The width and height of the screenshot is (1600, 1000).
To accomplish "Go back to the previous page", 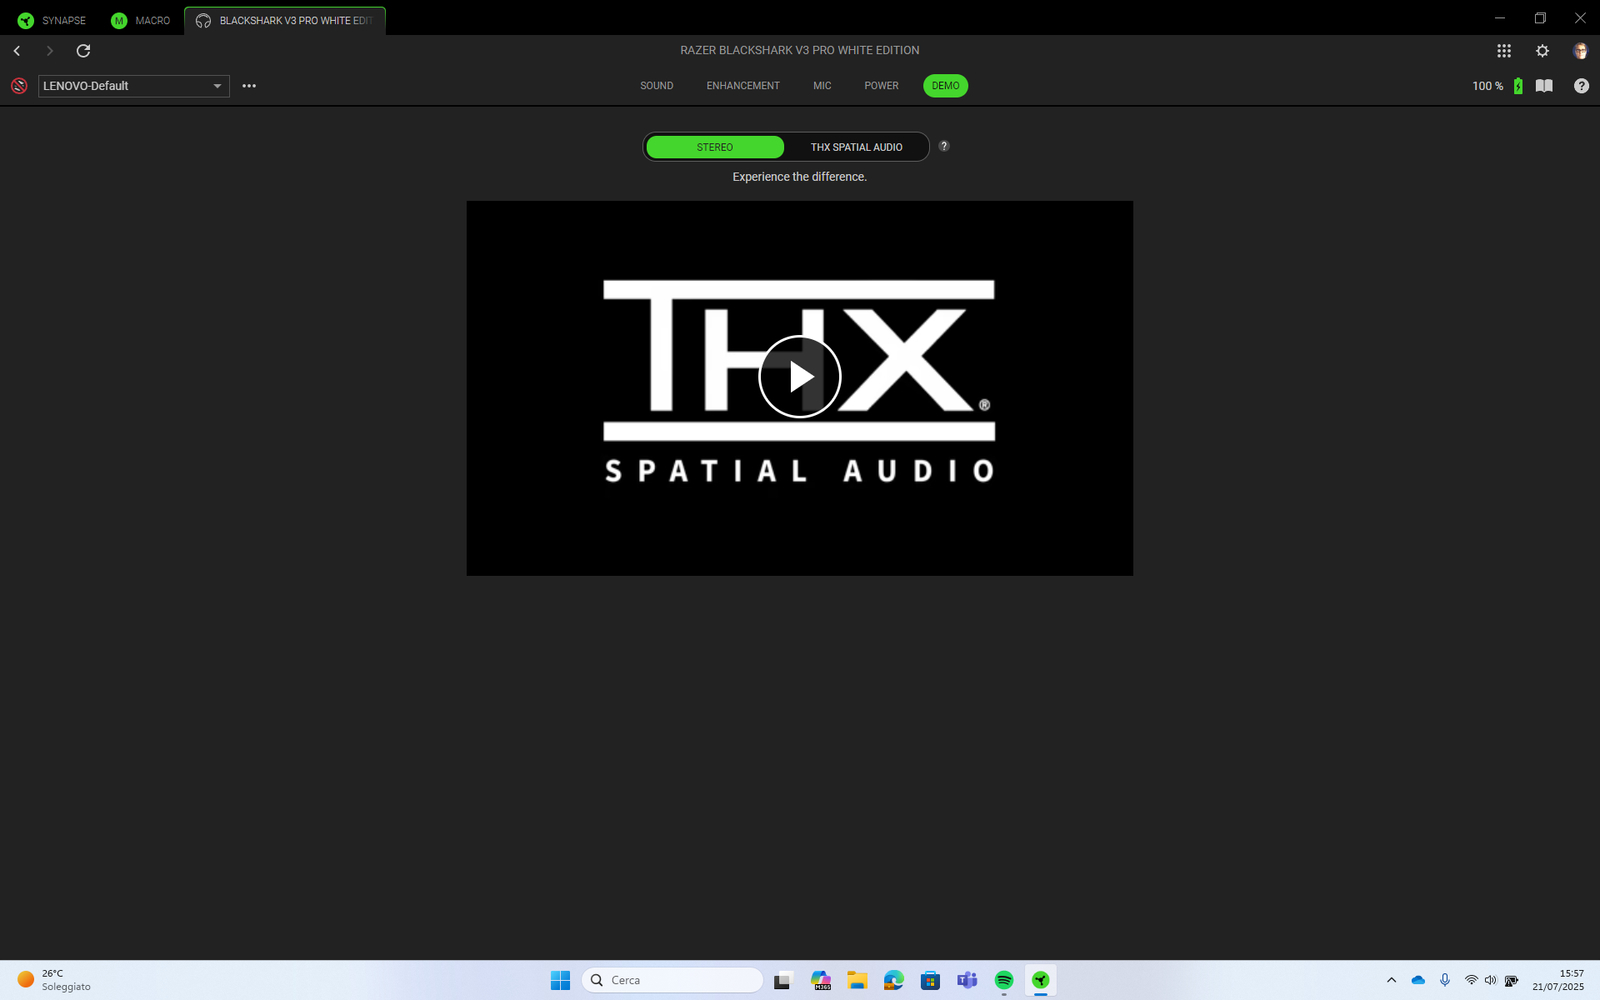I will coord(17,50).
